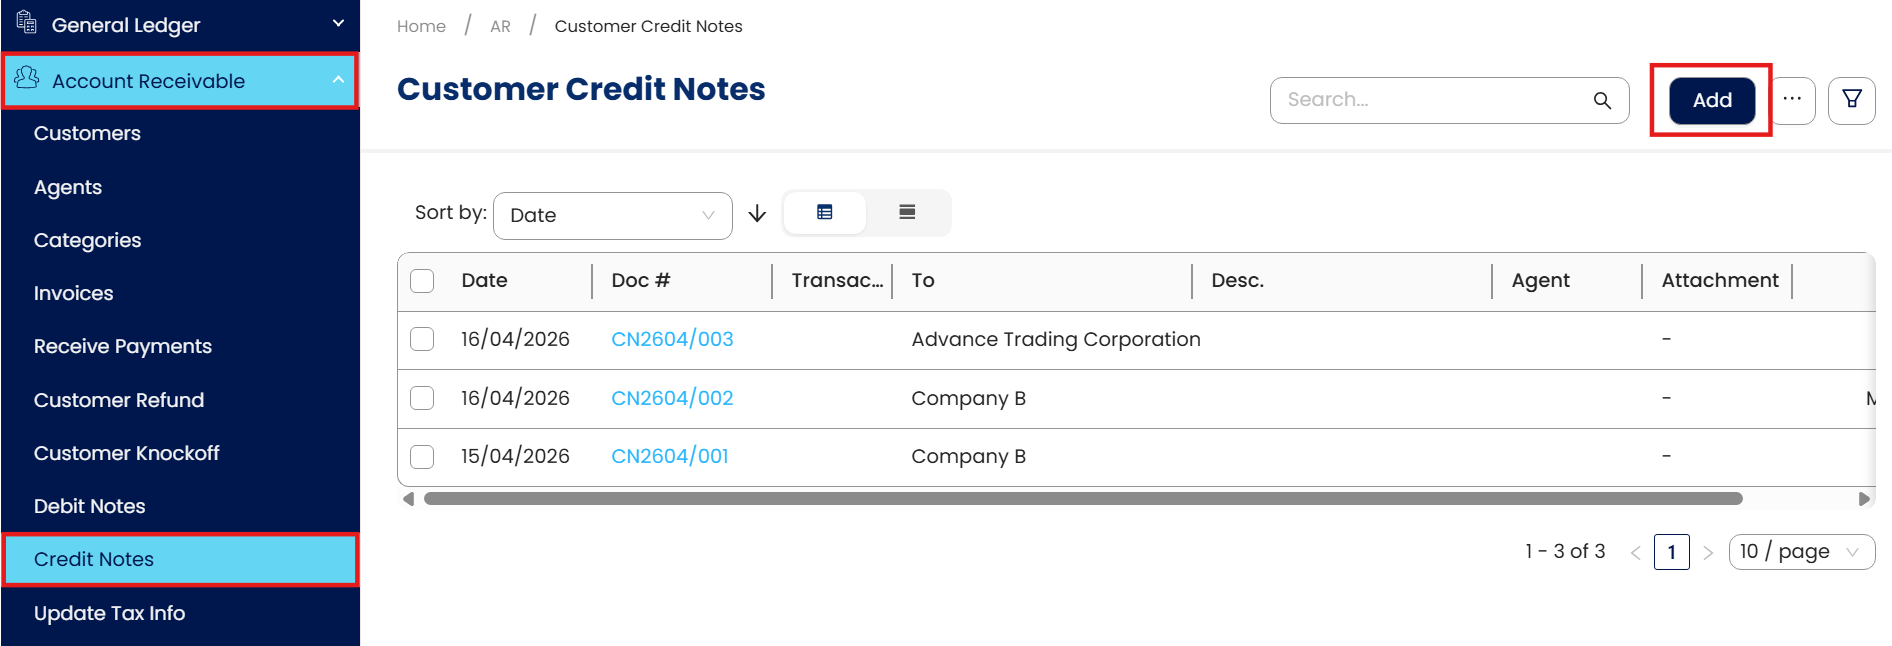Screen dimensions: 1892x646
Task: Click the General Ledger icon
Action: point(27,23)
